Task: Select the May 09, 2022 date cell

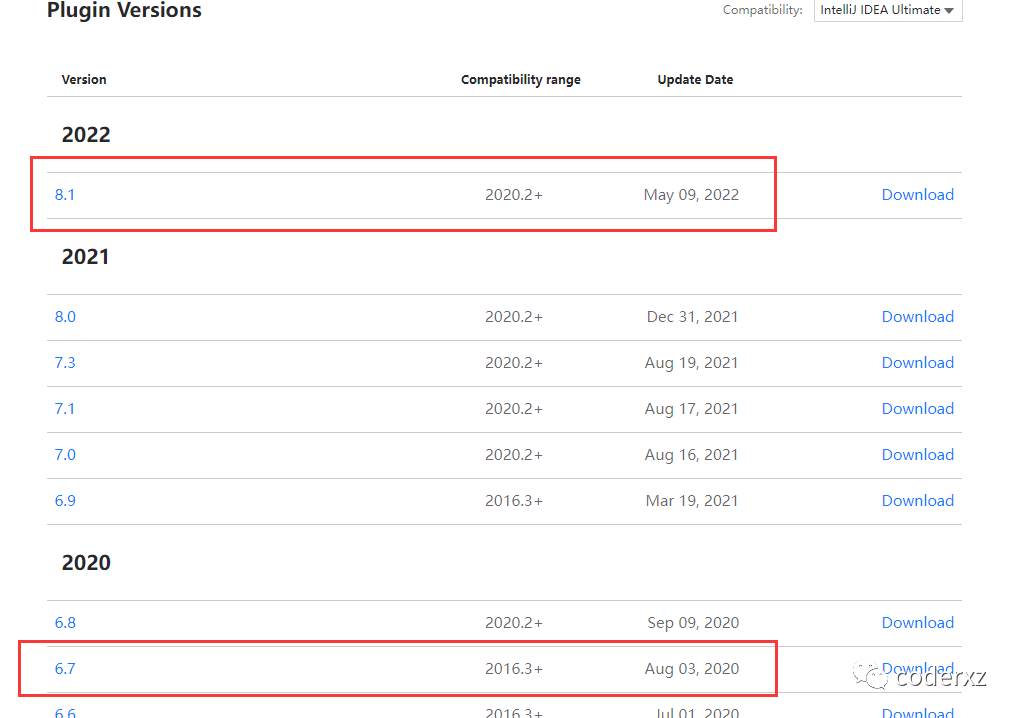Action: [x=691, y=195]
